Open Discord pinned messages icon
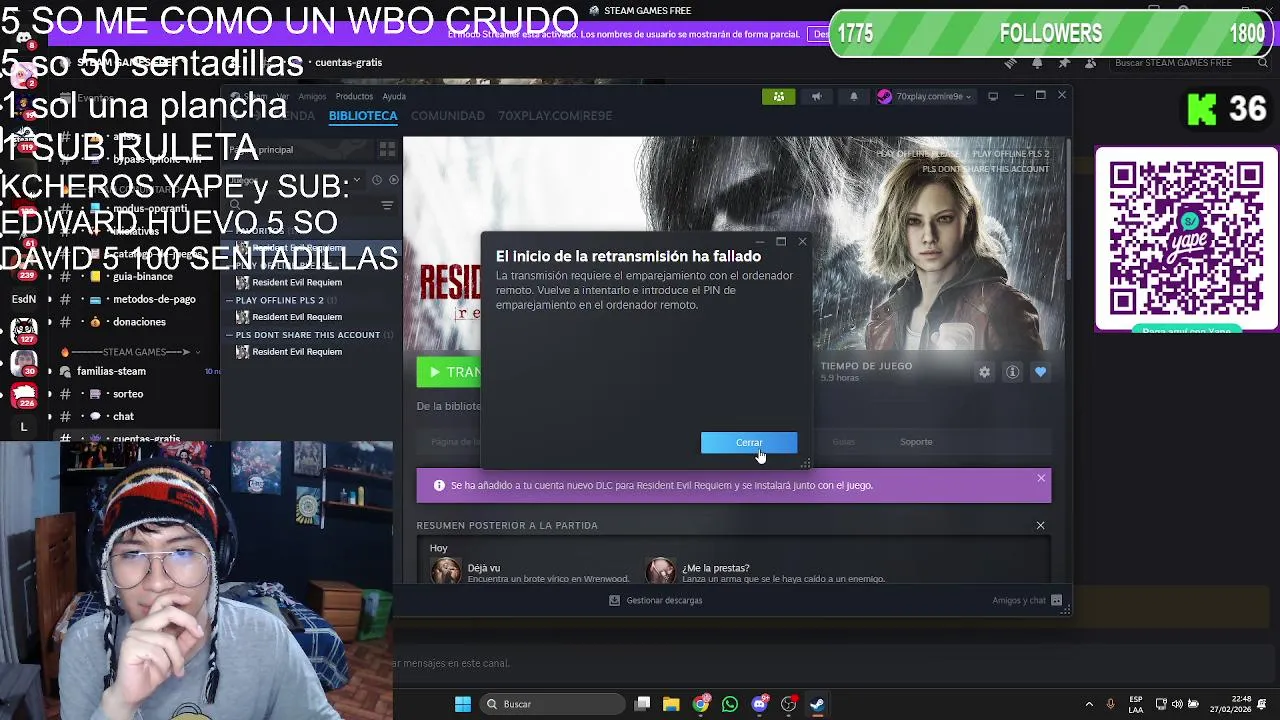 [1063, 62]
